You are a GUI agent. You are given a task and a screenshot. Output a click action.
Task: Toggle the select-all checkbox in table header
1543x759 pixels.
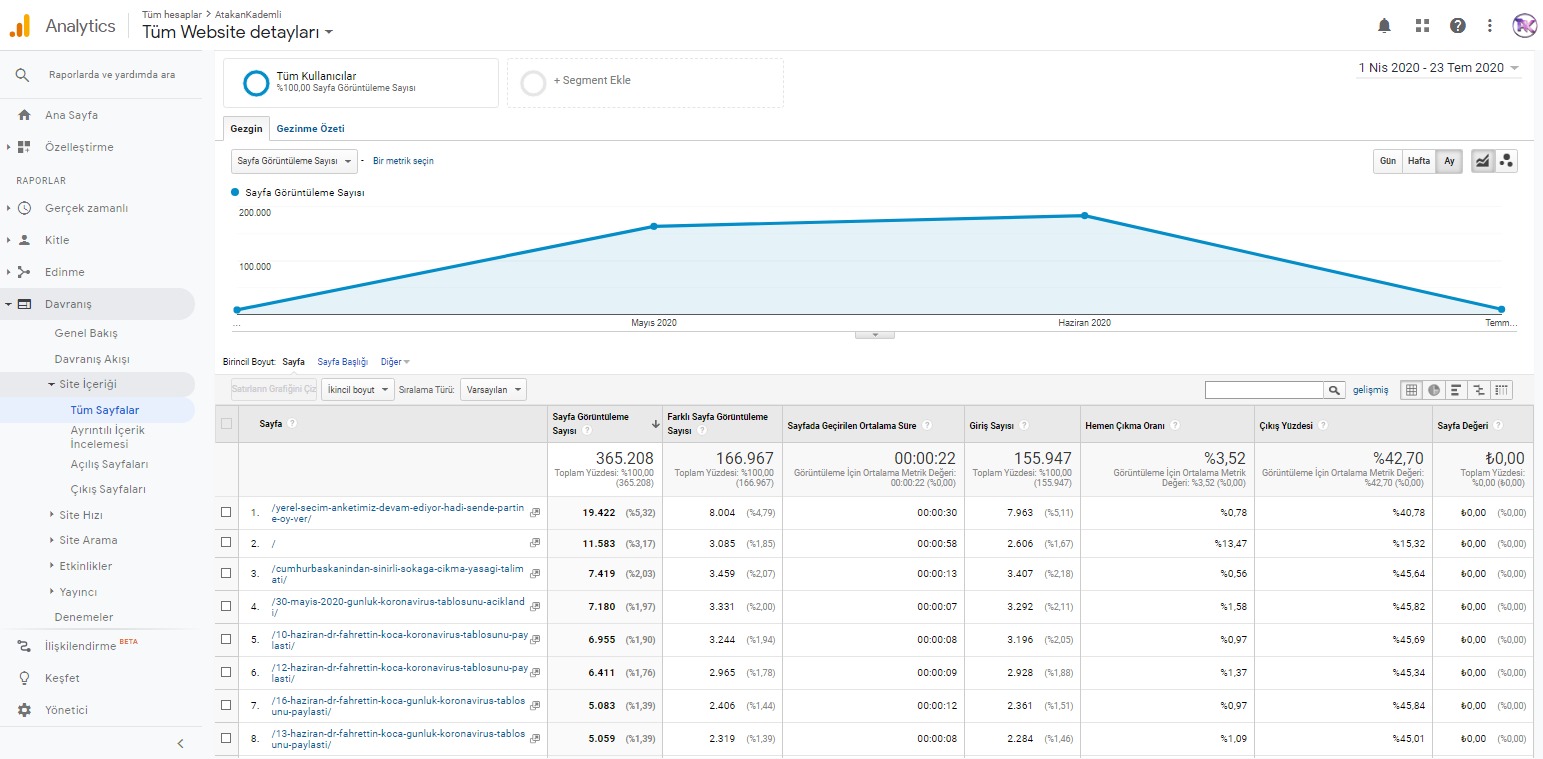226,424
